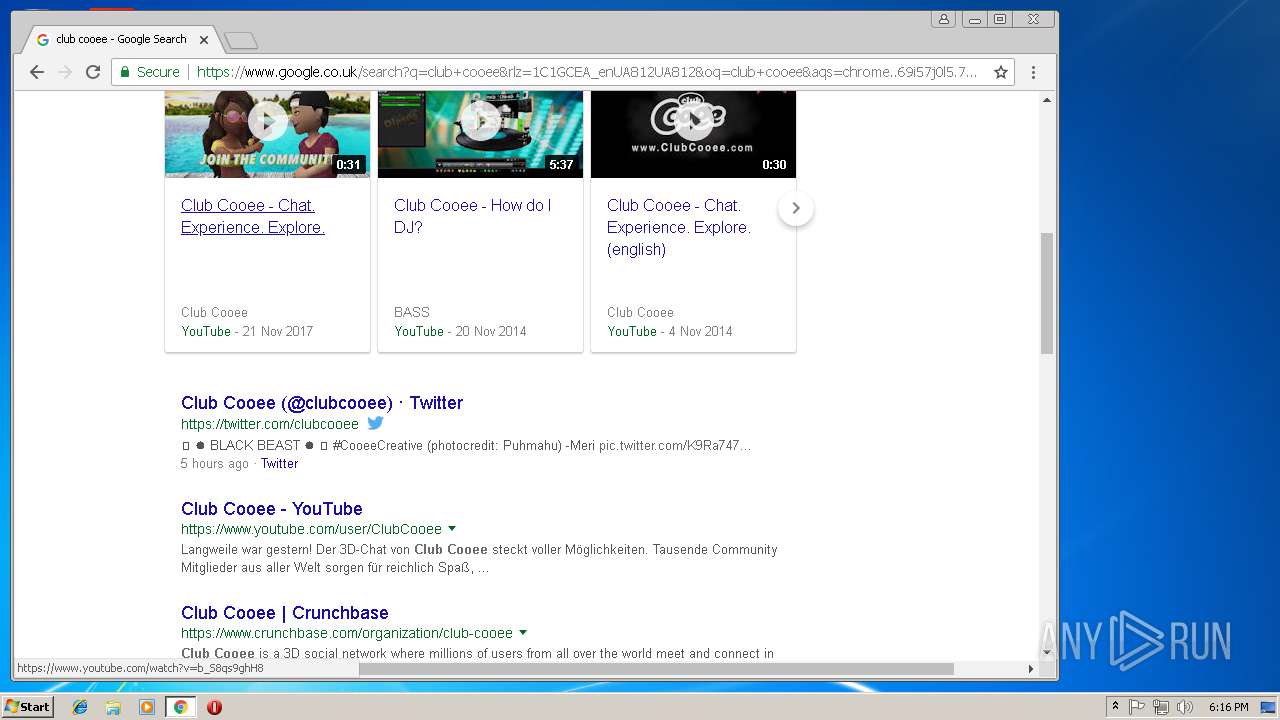This screenshot has width=1280, height=720.
Task: Click the Secure padlock icon
Action: 126,72
